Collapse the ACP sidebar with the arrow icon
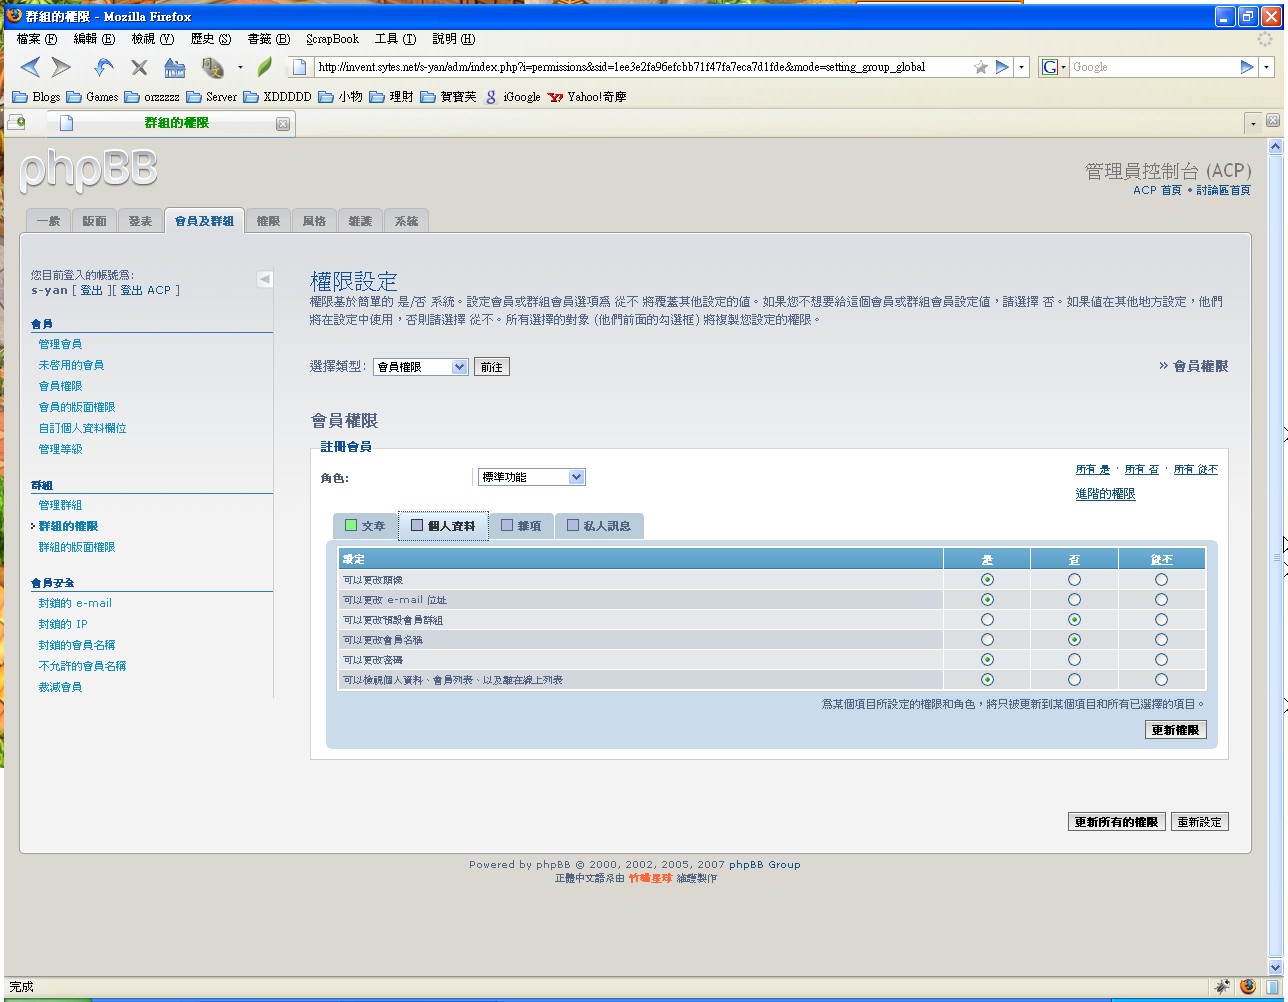The height and width of the screenshot is (1002, 1288). (265, 279)
